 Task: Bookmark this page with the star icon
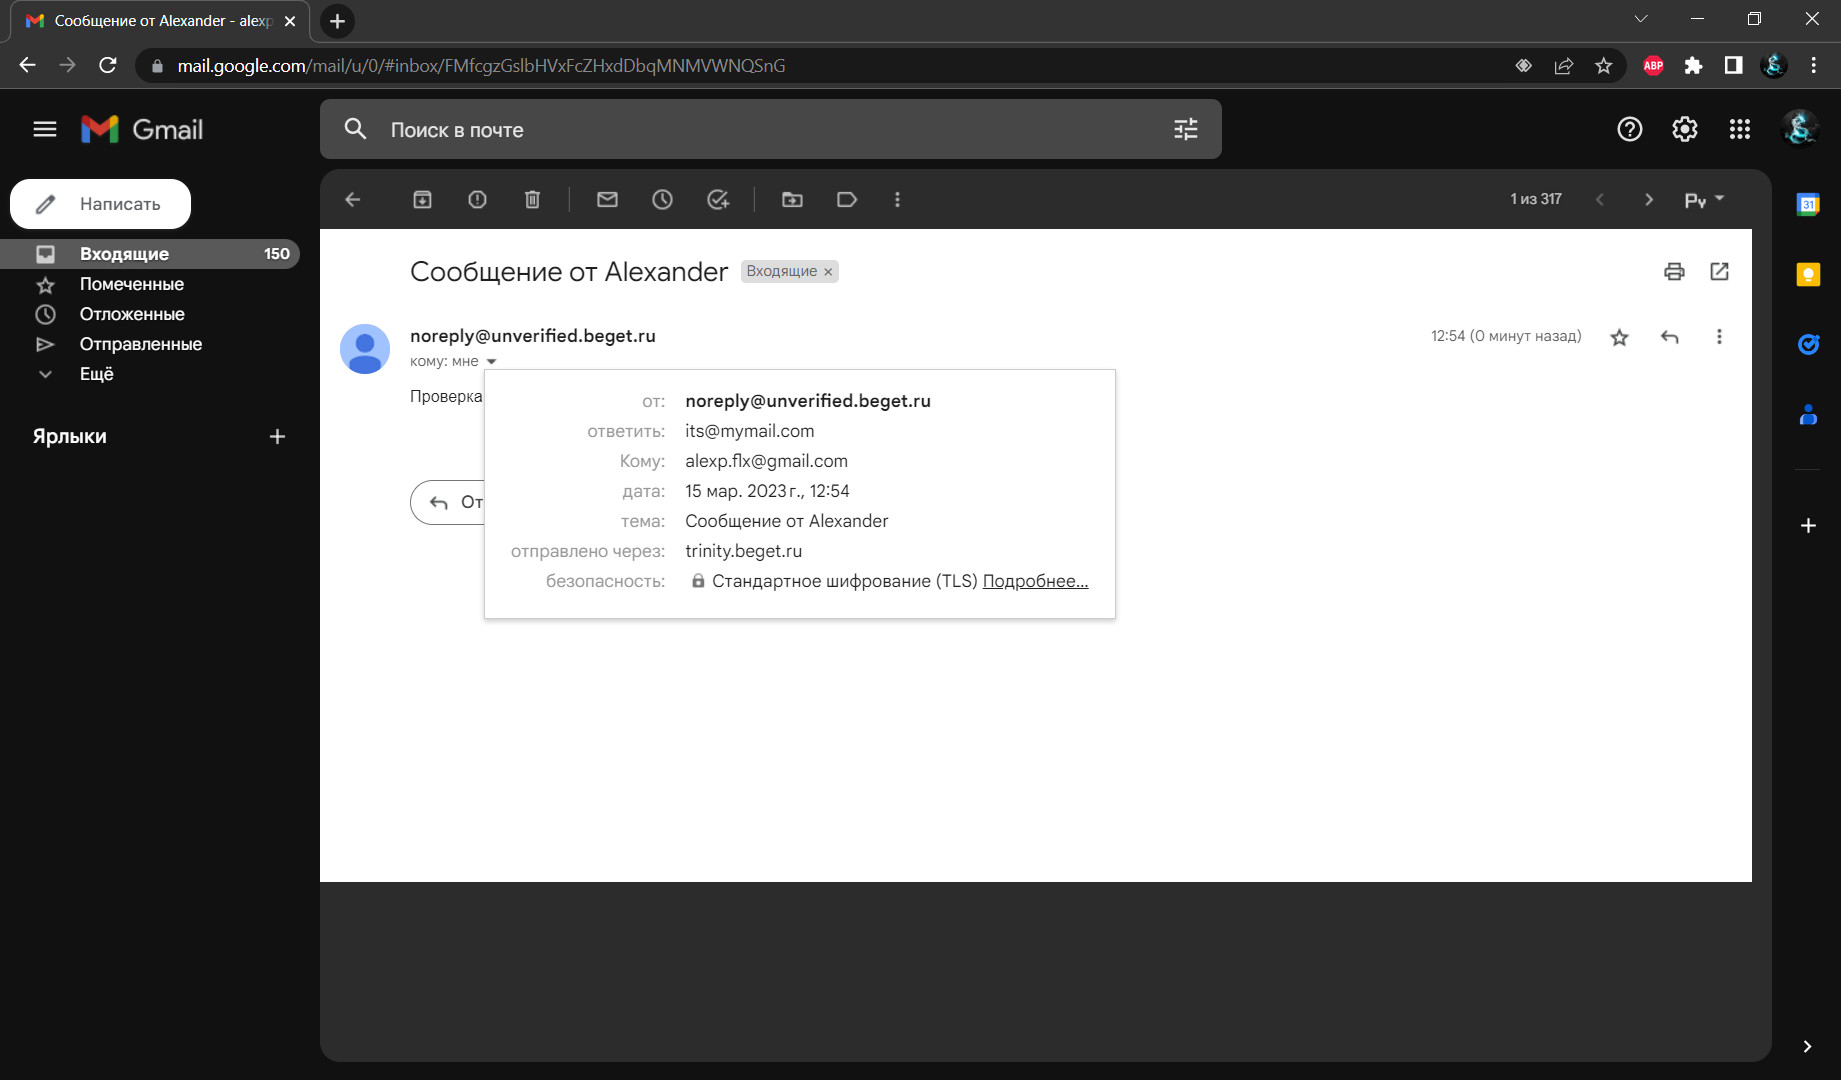[x=1604, y=65]
